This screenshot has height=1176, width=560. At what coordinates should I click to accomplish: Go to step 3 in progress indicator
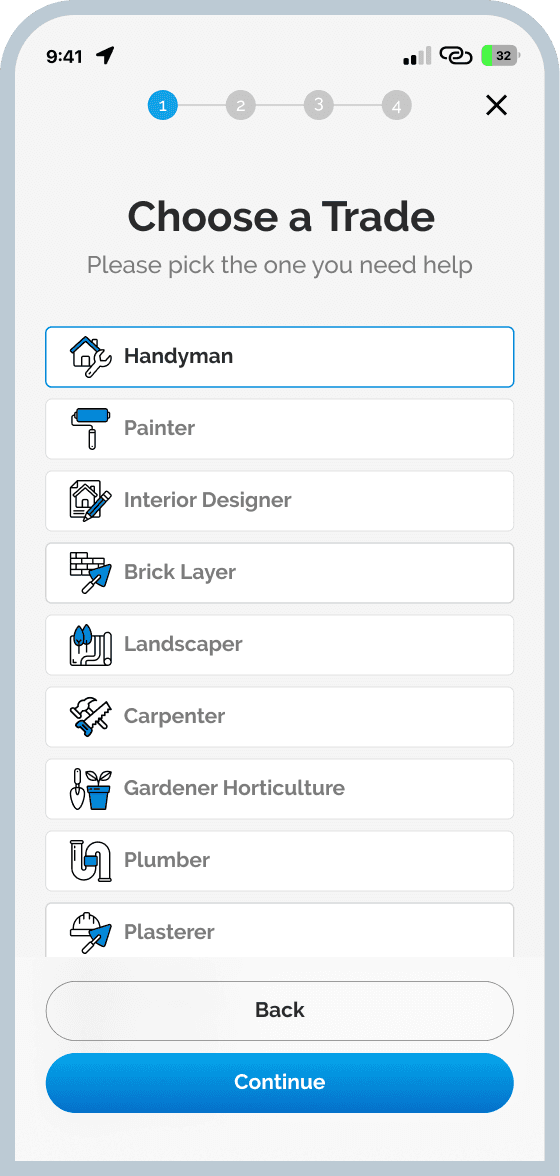[319, 106]
